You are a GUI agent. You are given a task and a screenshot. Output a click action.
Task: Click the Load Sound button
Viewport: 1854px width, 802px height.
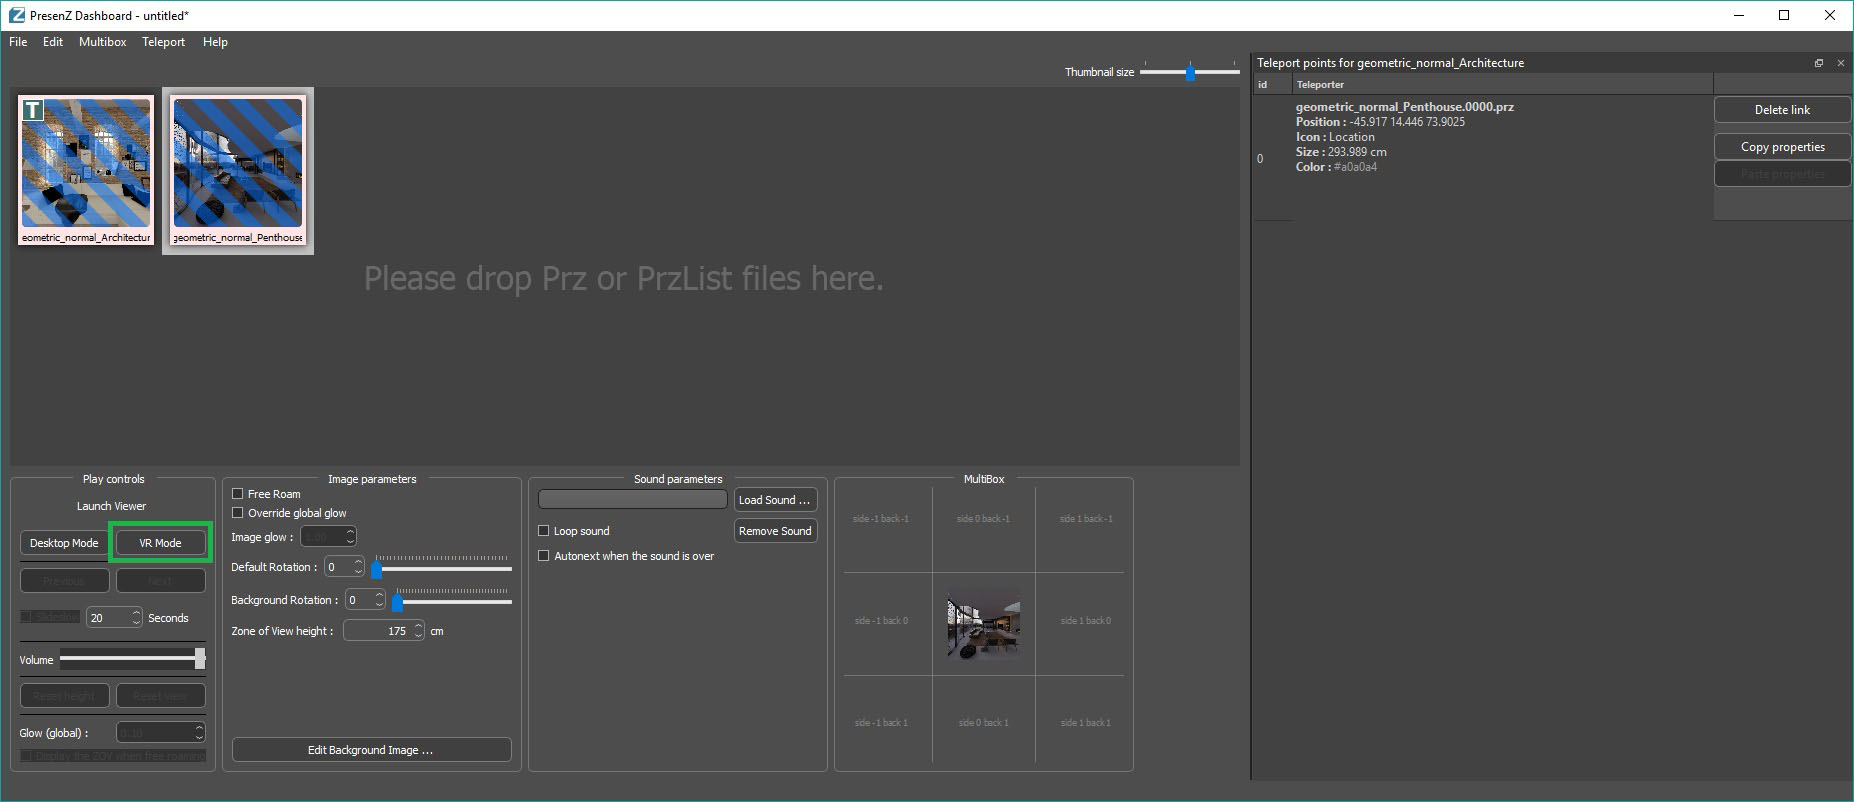point(776,500)
